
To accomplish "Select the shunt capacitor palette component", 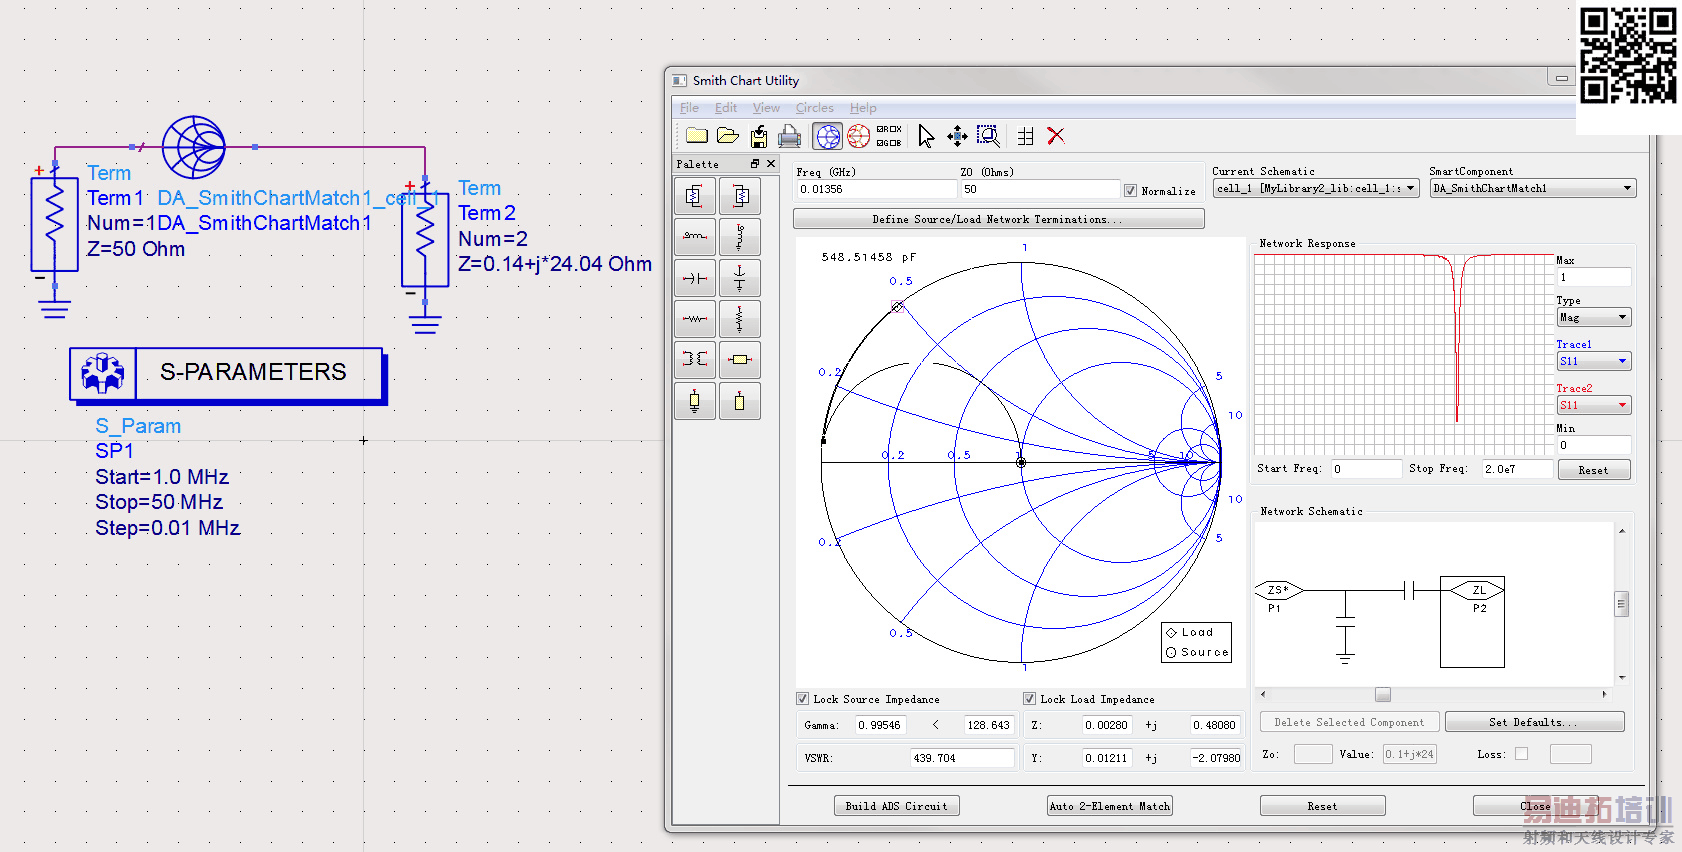I will point(739,278).
